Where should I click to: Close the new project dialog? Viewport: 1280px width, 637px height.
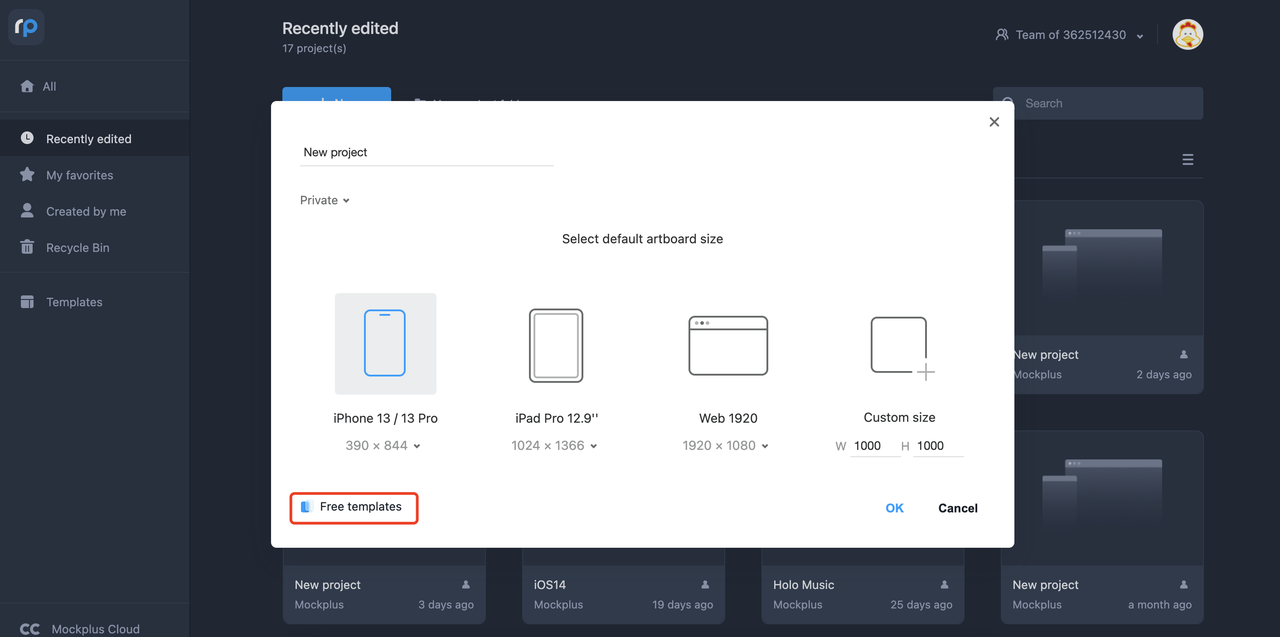(x=994, y=122)
